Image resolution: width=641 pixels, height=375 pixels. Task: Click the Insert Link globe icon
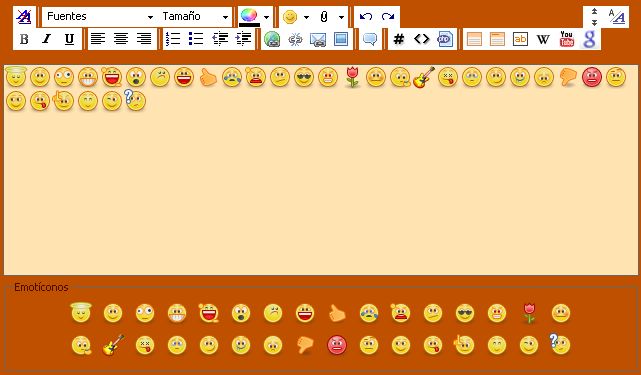pos(272,39)
